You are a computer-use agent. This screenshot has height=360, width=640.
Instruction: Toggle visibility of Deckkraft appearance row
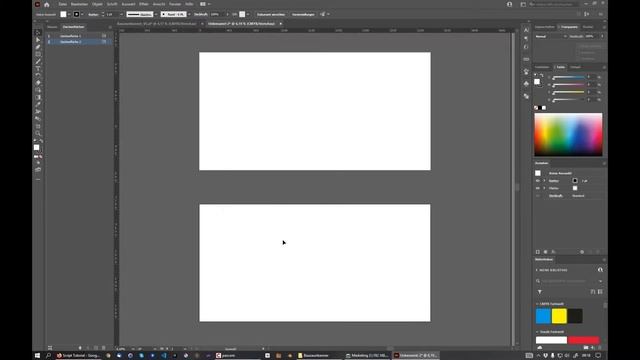tap(538, 196)
